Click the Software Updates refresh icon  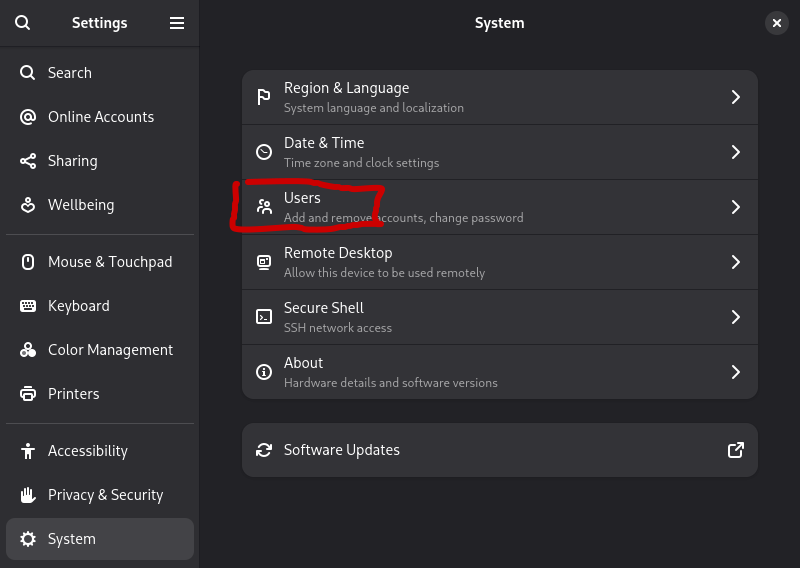[264, 450]
